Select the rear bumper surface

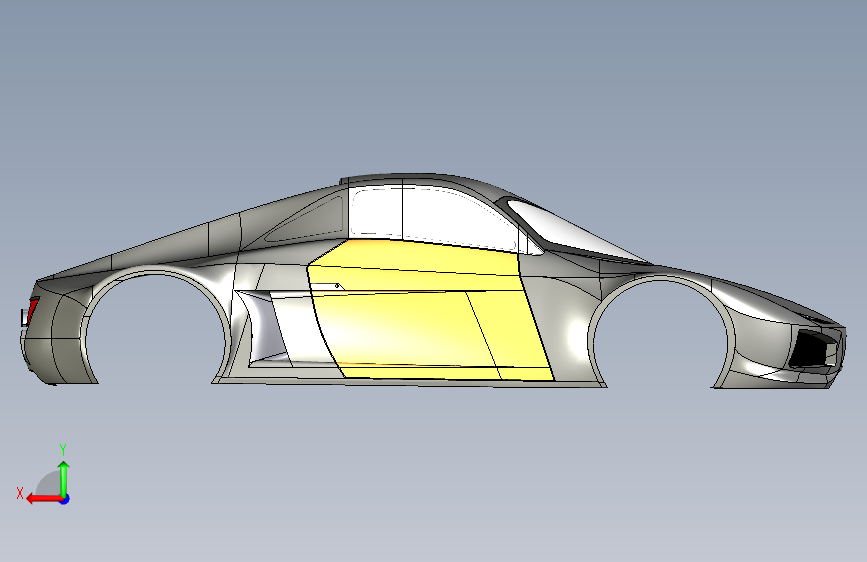coord(53,354)
